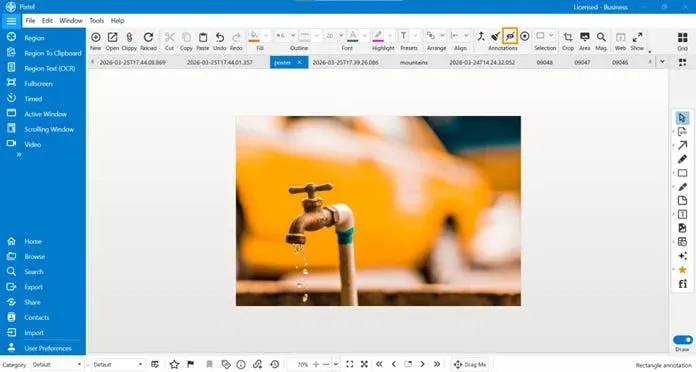Switch to the 09048 tab
The height and width of the screenshot is (372, 696).
pos(545,63)
